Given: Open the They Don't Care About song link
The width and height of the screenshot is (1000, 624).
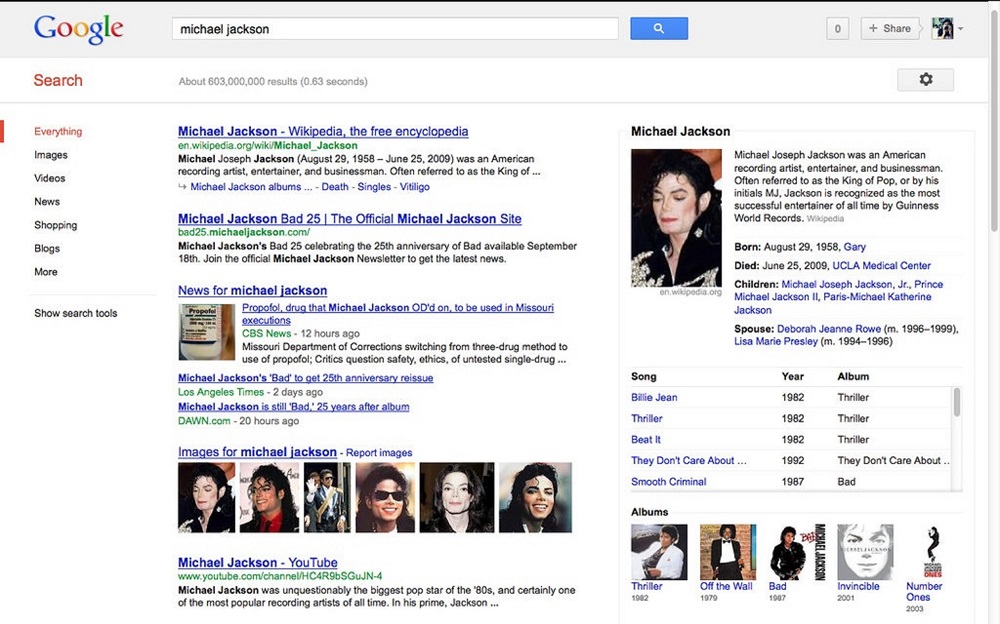Looking at the screenshot, I should 688,461.
